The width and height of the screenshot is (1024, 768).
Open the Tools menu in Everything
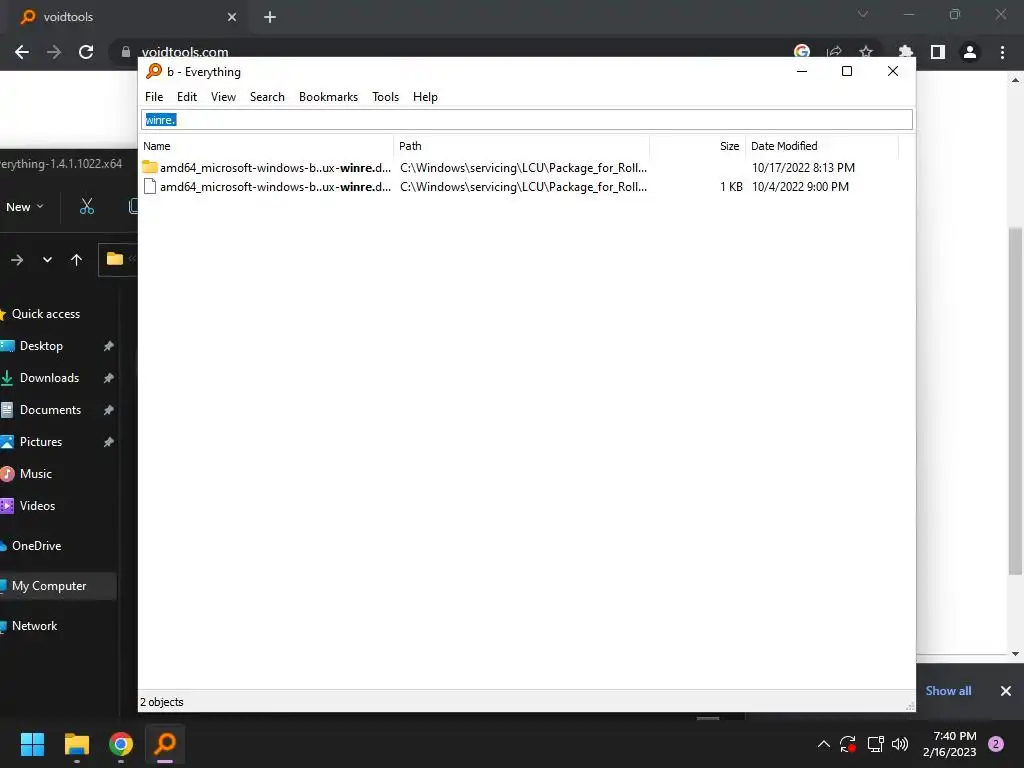coord(385,97)
